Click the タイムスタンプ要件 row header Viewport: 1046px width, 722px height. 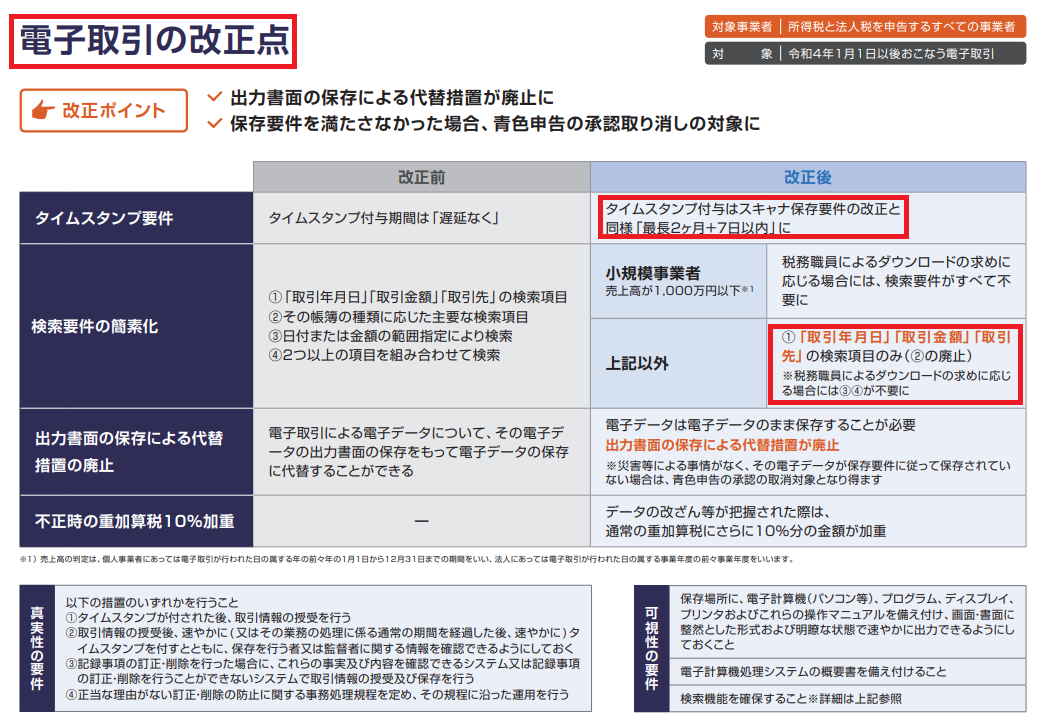(x=105, y=218)
